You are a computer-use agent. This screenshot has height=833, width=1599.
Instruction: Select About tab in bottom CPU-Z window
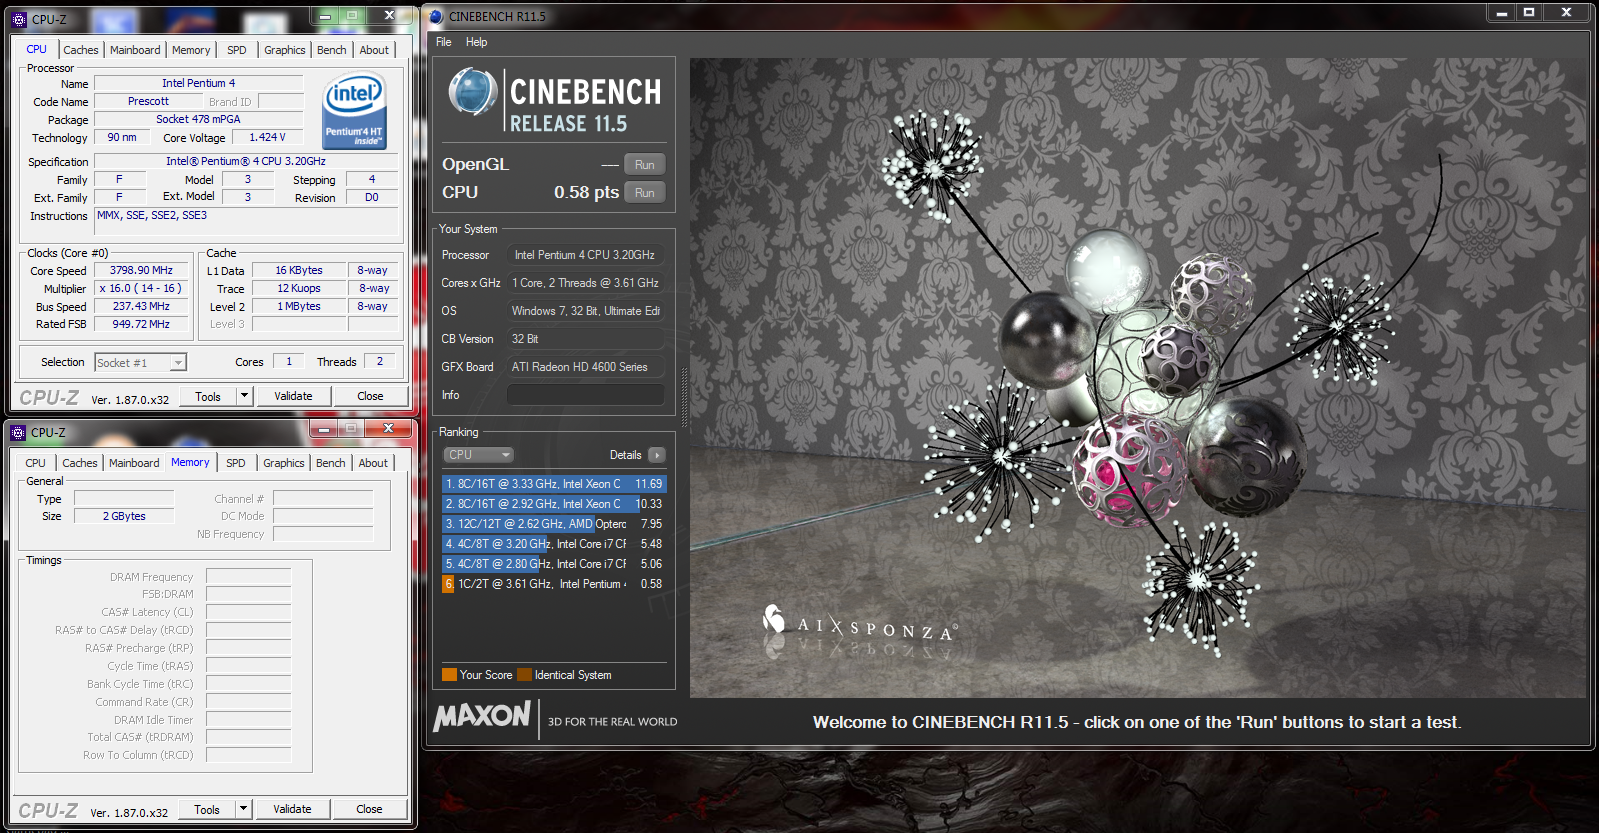(x=373, y=463)
